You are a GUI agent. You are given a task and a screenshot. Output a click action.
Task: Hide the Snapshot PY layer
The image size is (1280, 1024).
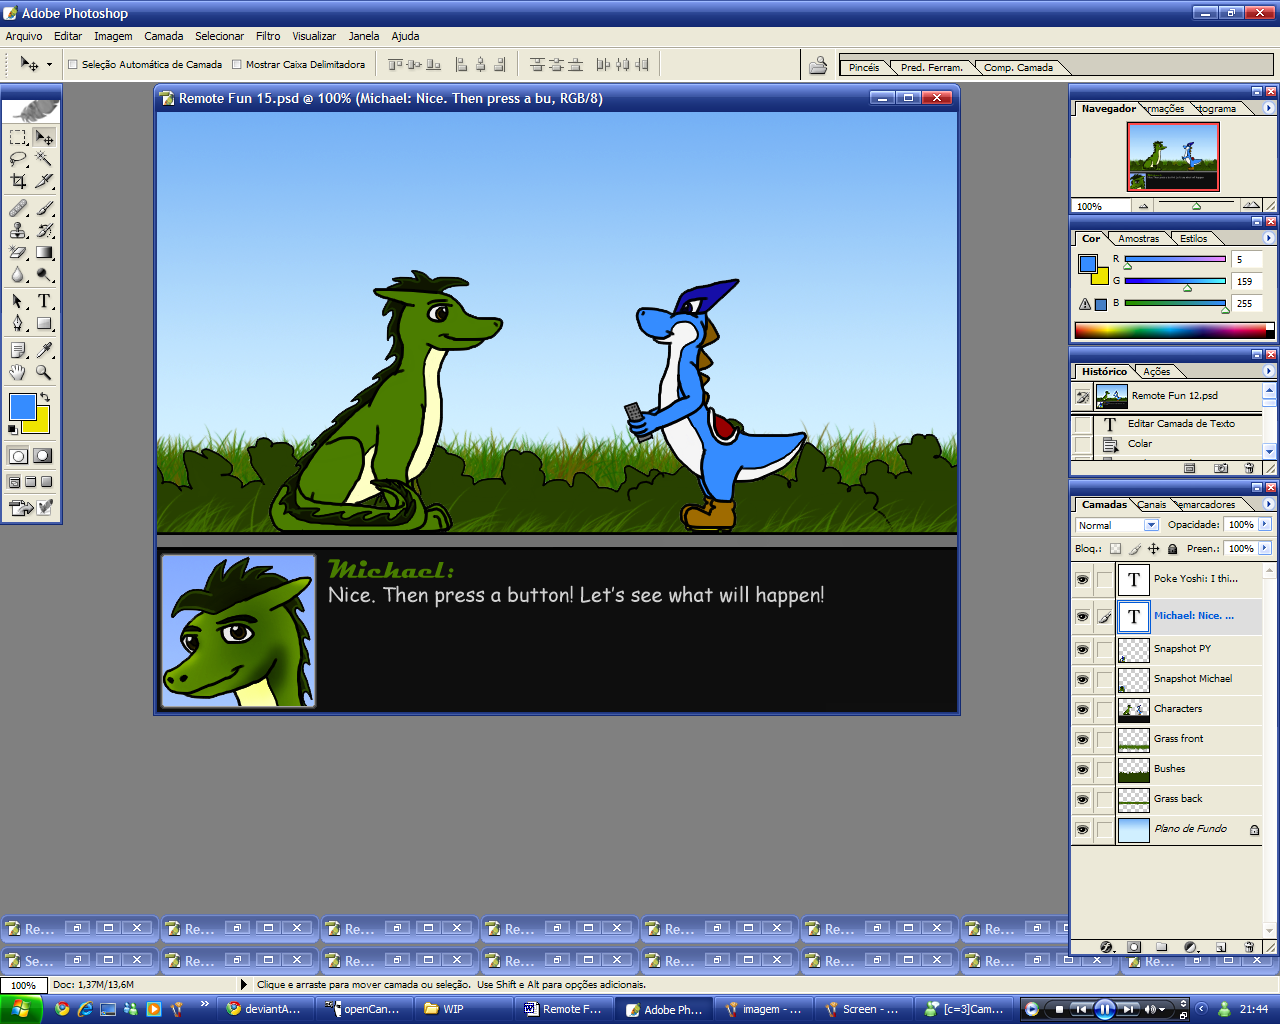(x=1082, y=649)
